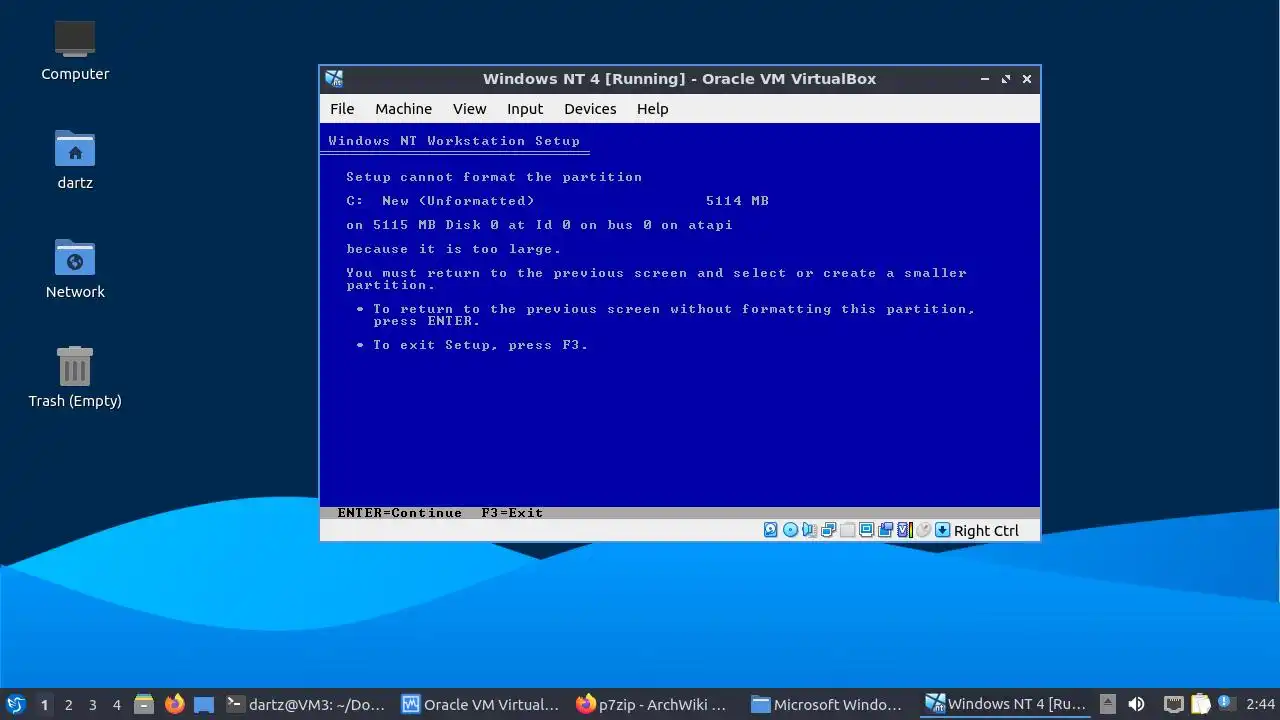Click the CPU virtualization indicator icon
The image size is (1280, 720).
click(904, 530)
